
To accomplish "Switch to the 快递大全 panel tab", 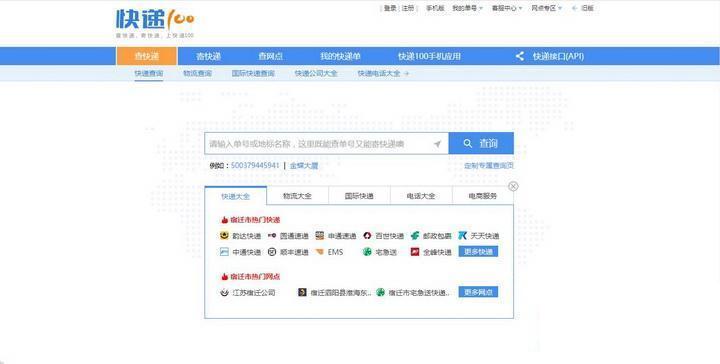I will coord(236,196).
